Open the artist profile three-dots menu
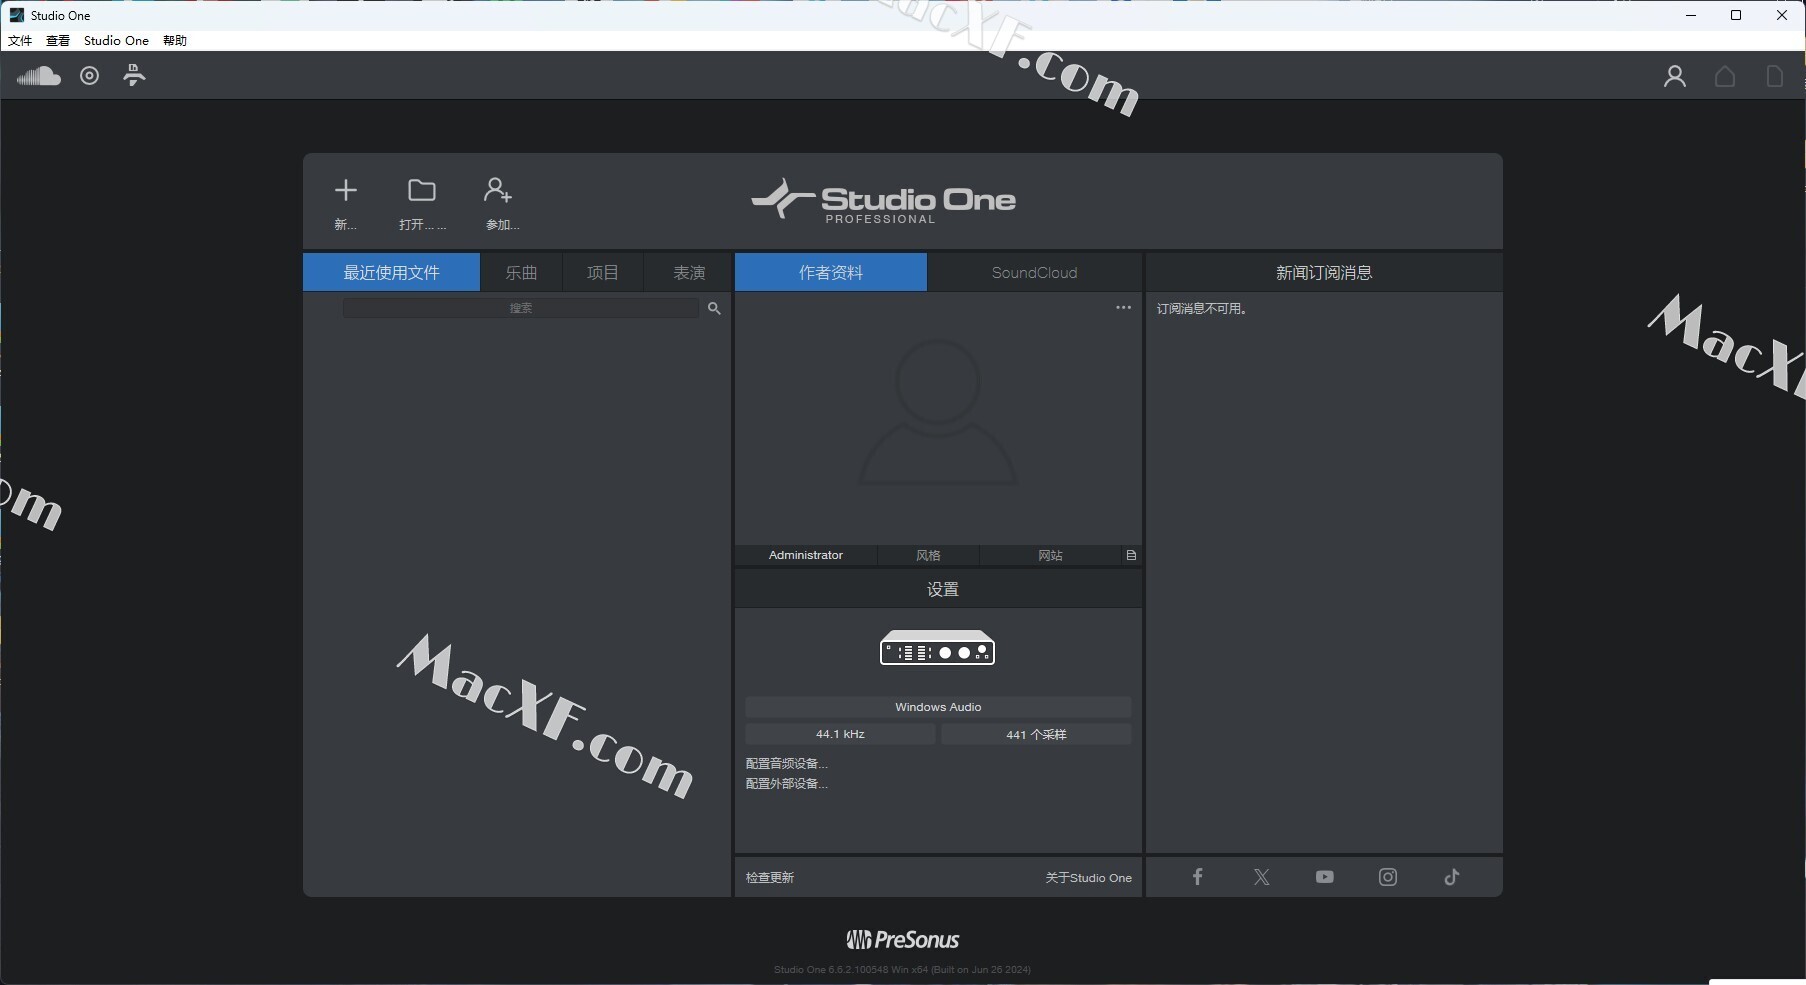The height and width of the screenshot is (985, 1806). 1123,308
